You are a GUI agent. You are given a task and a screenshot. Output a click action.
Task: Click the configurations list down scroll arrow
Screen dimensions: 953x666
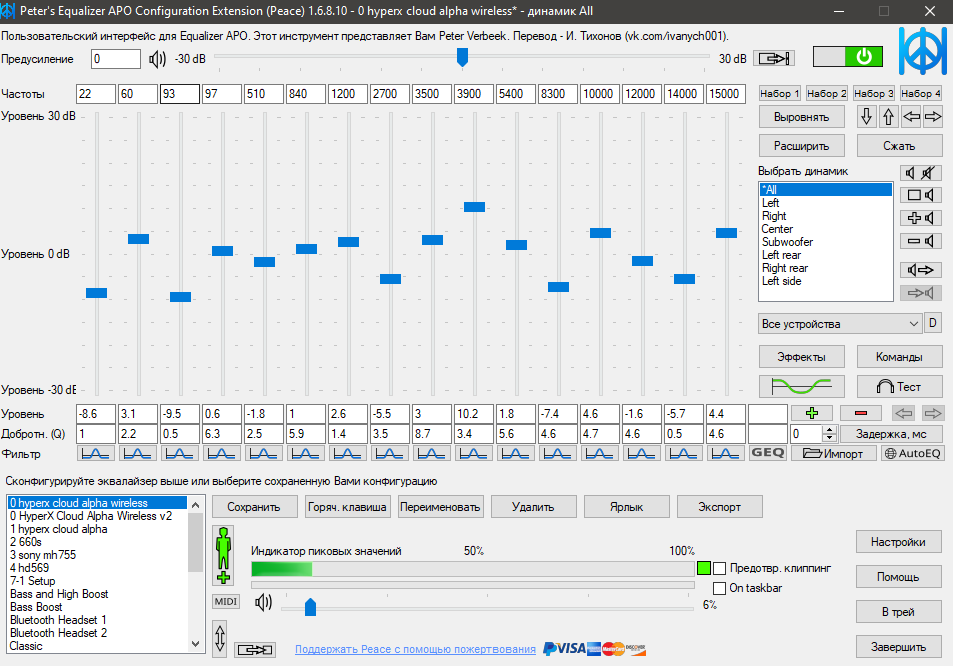(195, 644)
